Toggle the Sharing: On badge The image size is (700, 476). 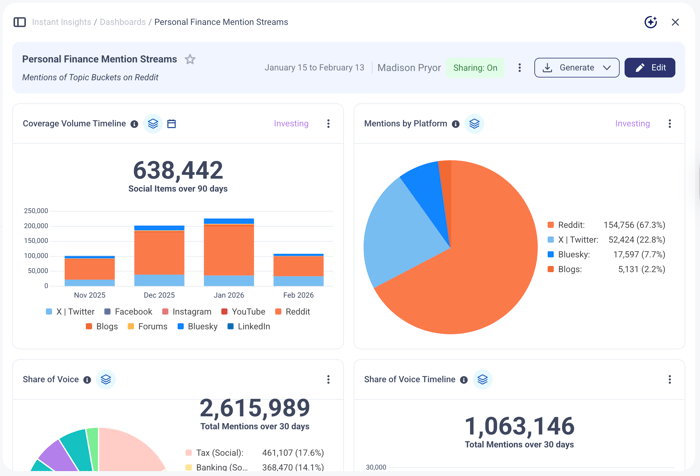(x=475, y=68)
